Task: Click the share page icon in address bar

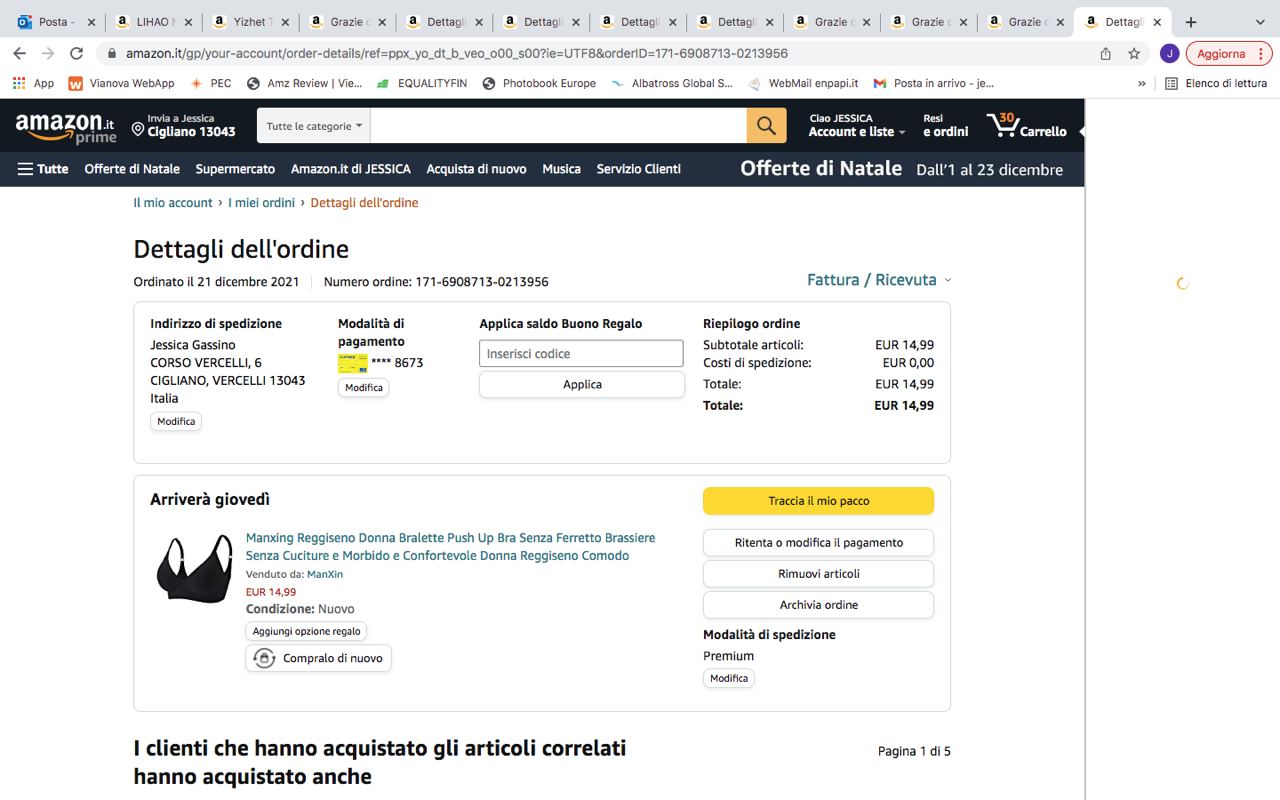Action: (x=1105, y=54)
